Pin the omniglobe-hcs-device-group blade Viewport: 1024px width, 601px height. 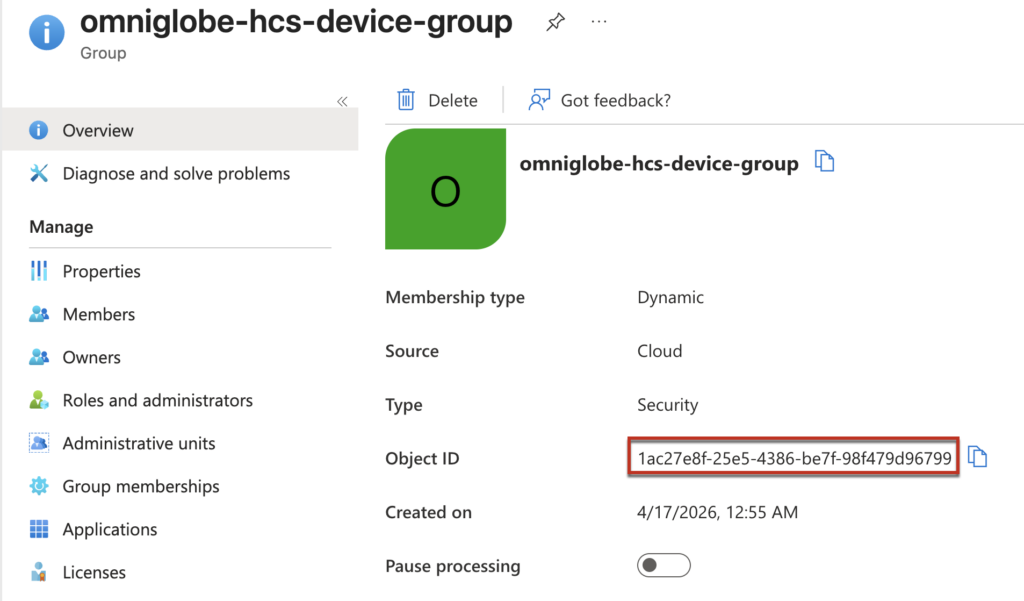click(x=555, y=22)
